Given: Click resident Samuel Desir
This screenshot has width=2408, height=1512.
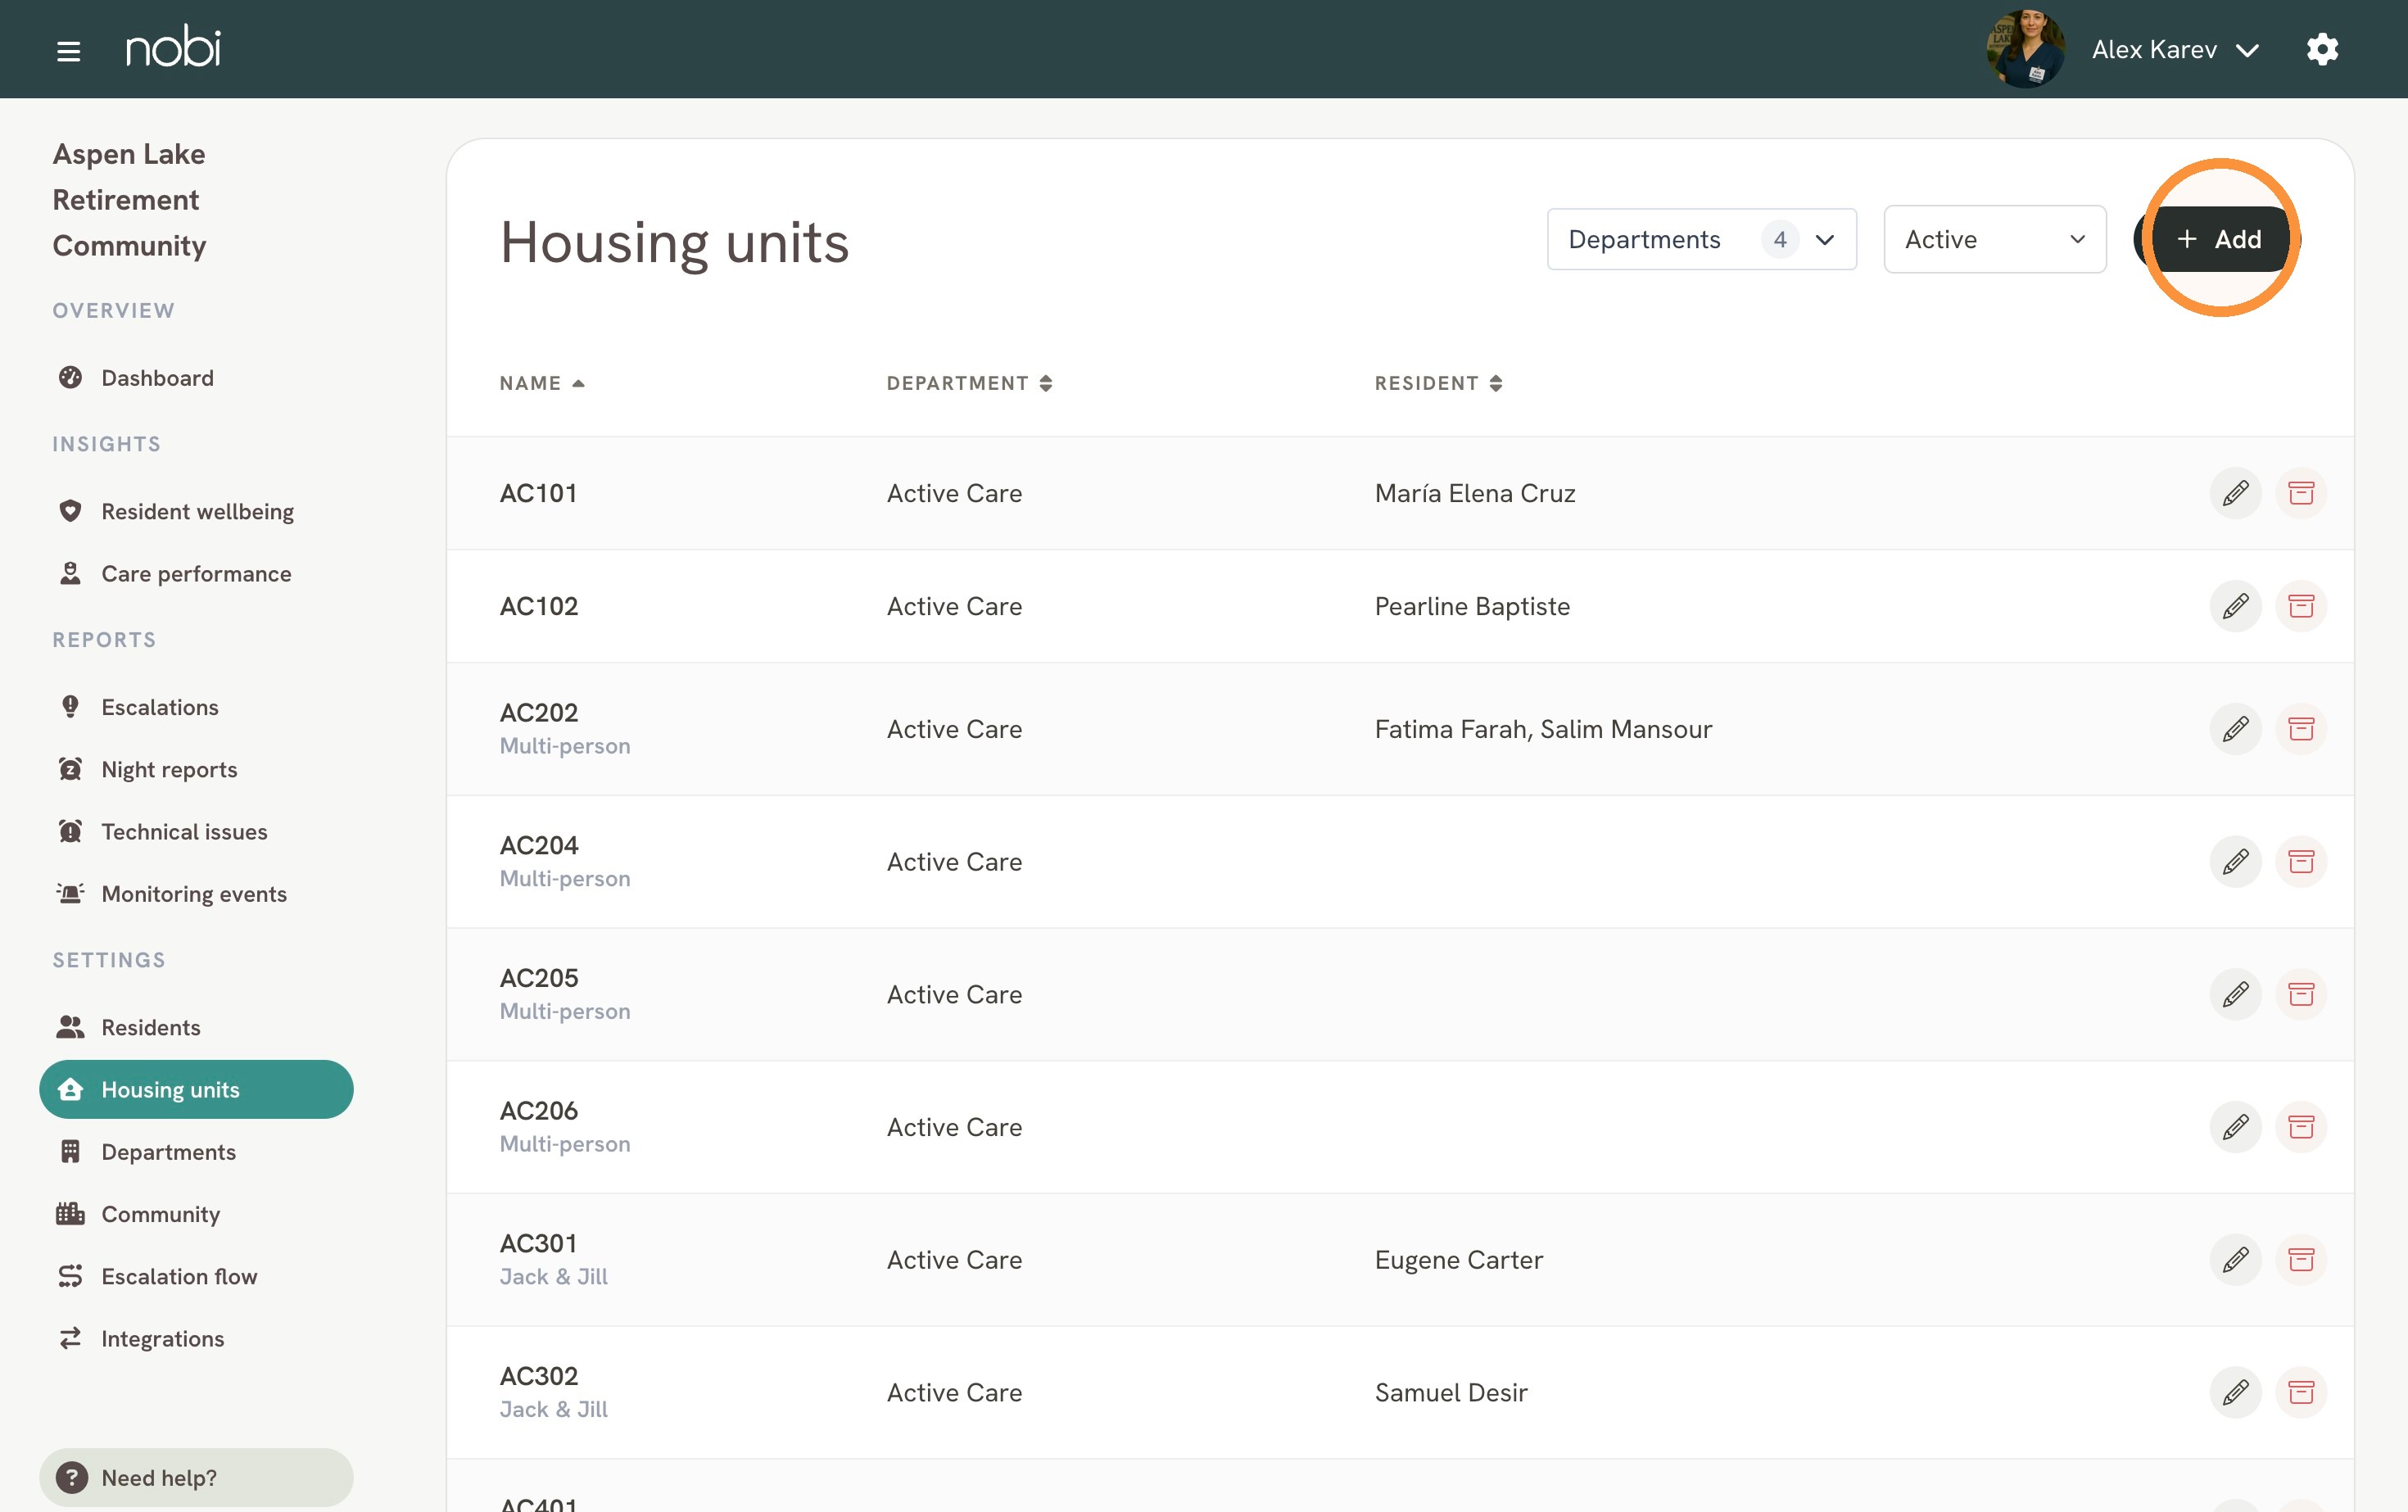Looking at the screenshot, I should pos(1451,1392).
